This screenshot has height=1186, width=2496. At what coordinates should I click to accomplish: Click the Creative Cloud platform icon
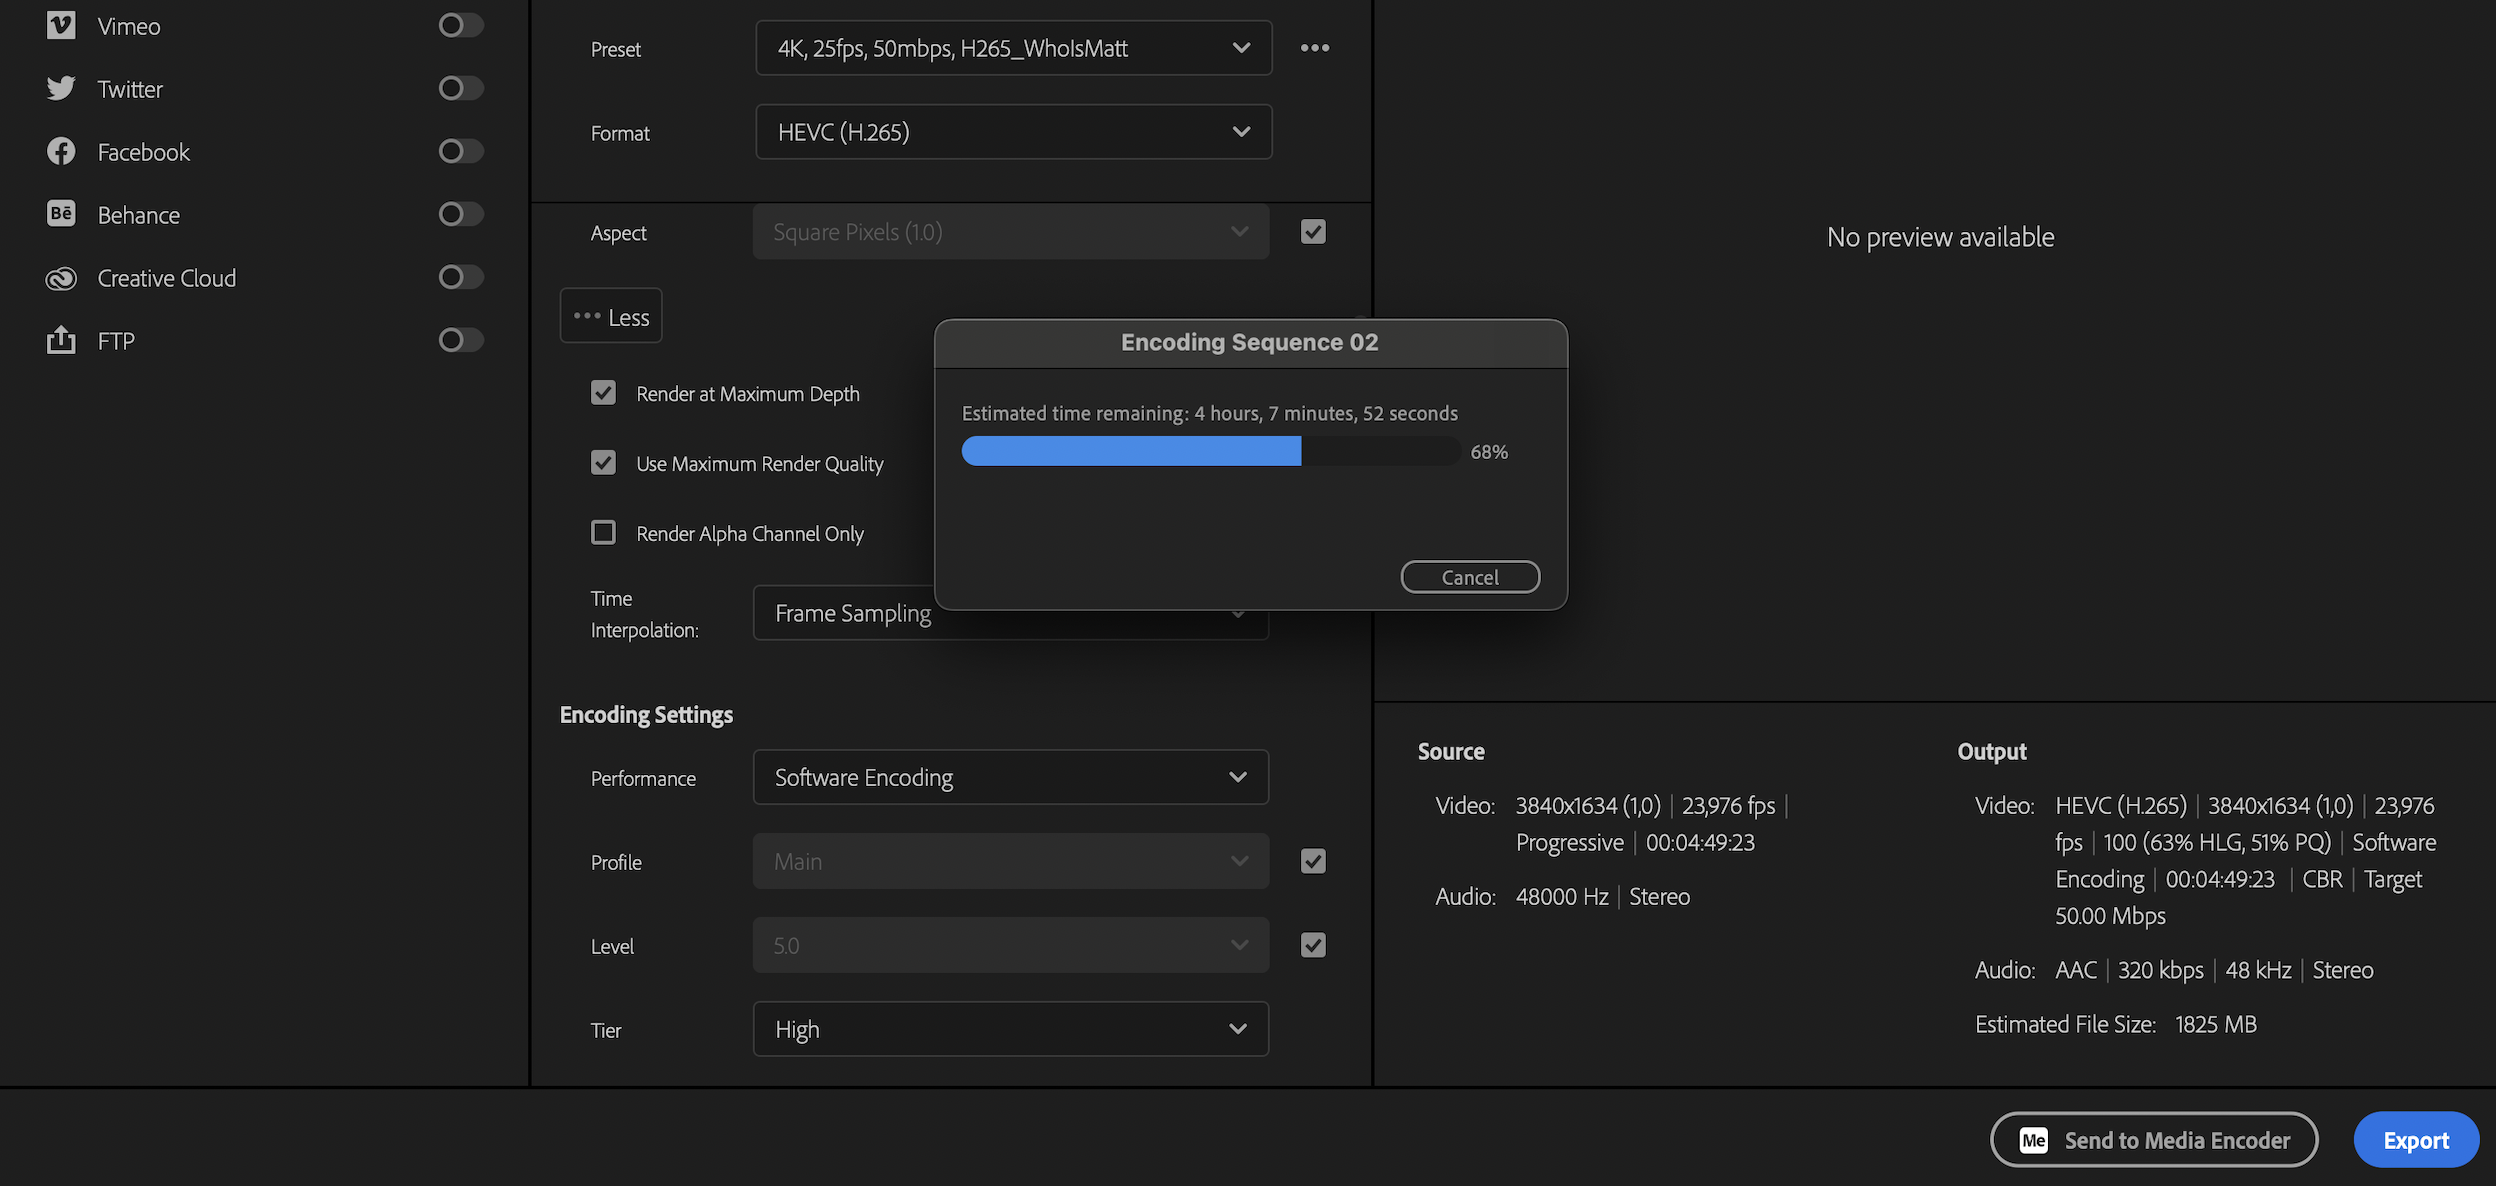click(57, 275)
